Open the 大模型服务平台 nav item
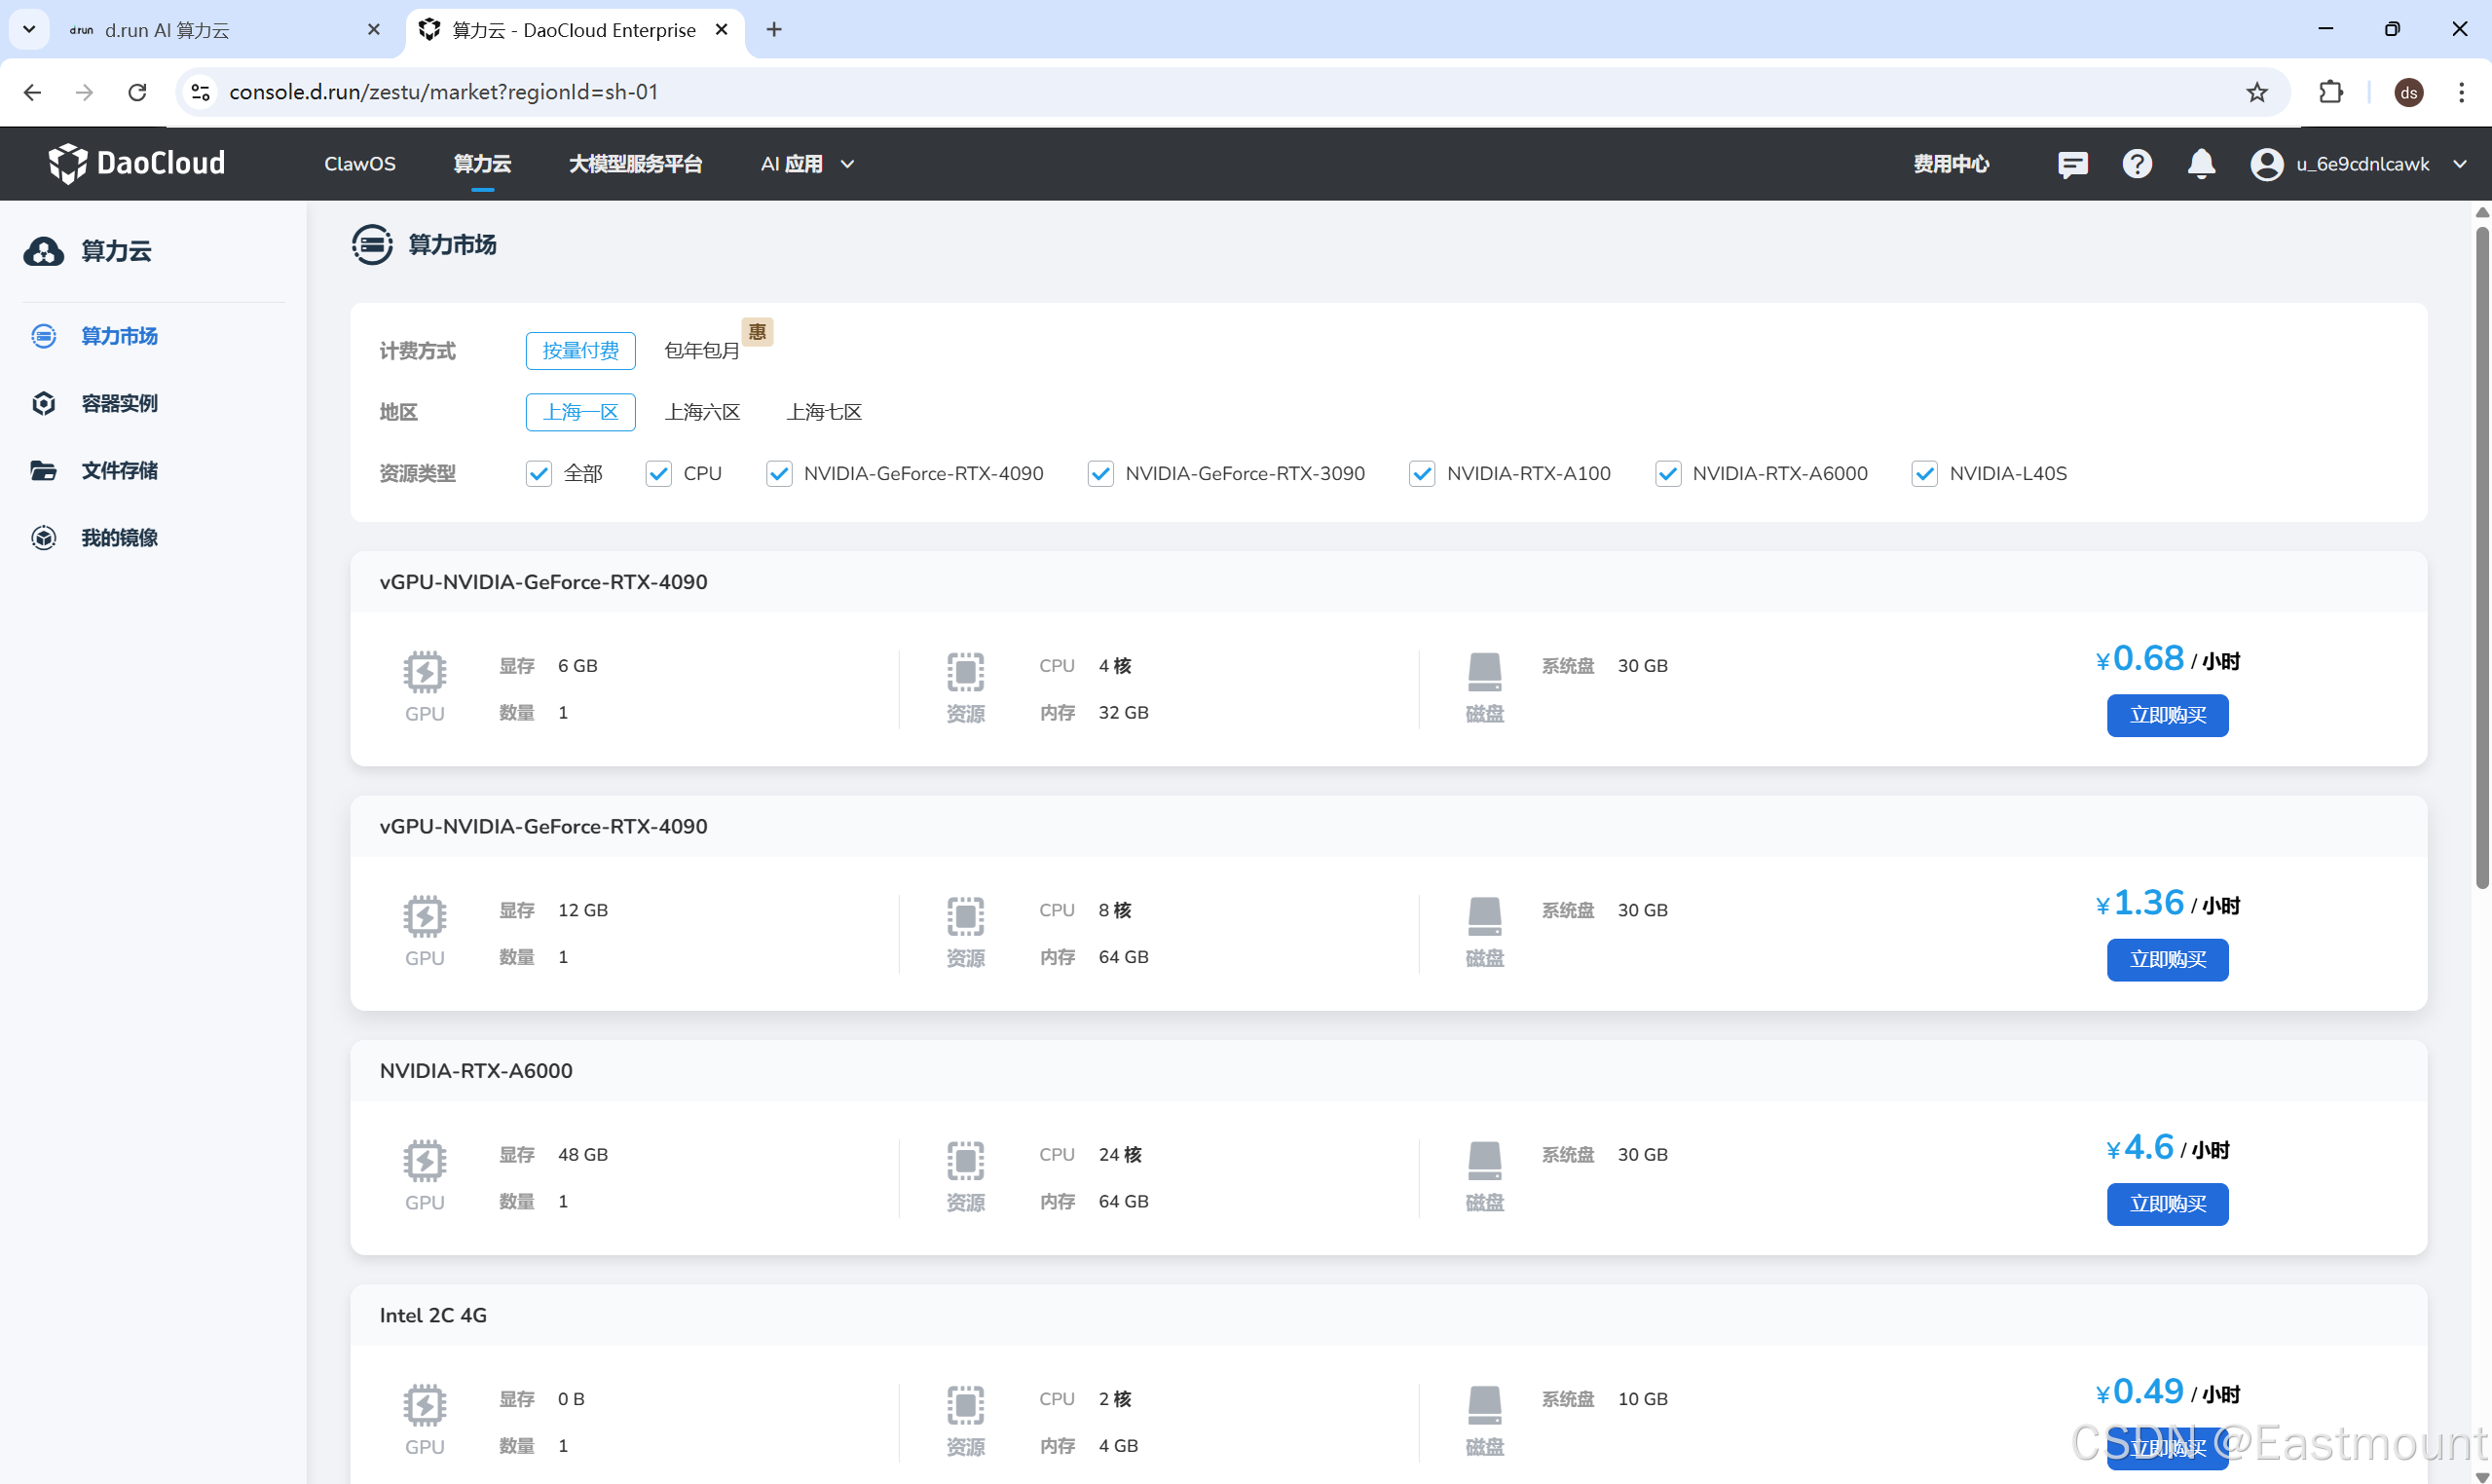Viewport: 2492px width, 1484px height. (x=636, y=164)
